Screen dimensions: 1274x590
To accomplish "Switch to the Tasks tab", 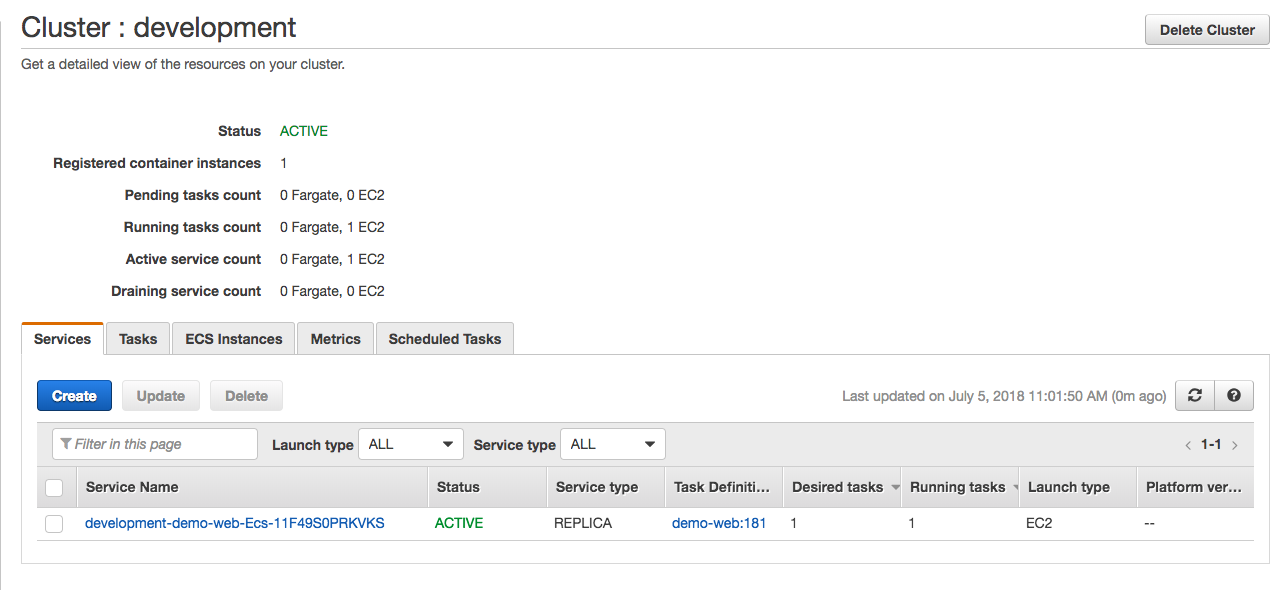I will point(138,339).
